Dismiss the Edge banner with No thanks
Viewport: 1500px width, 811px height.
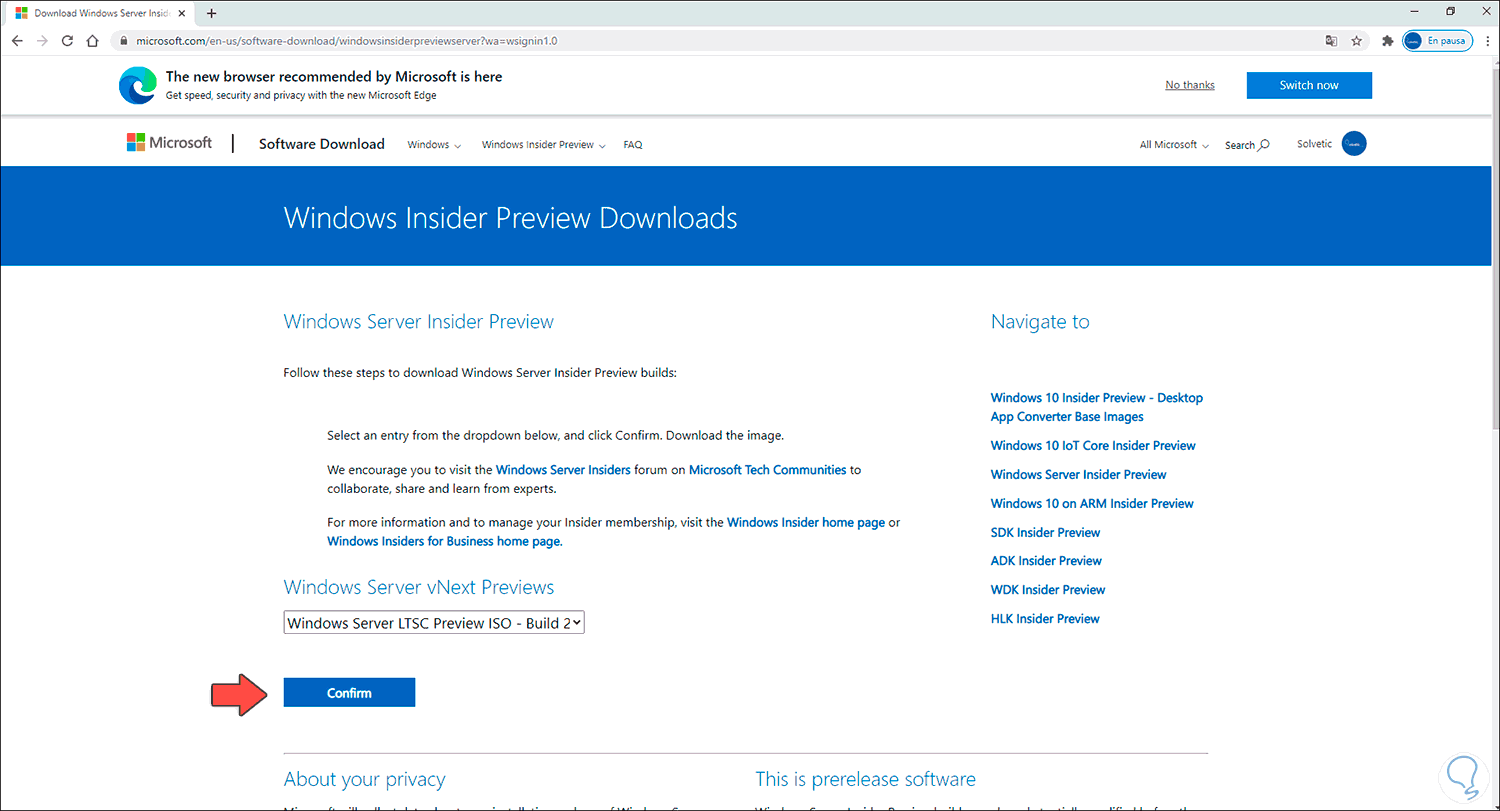(x=1190, y=85)
